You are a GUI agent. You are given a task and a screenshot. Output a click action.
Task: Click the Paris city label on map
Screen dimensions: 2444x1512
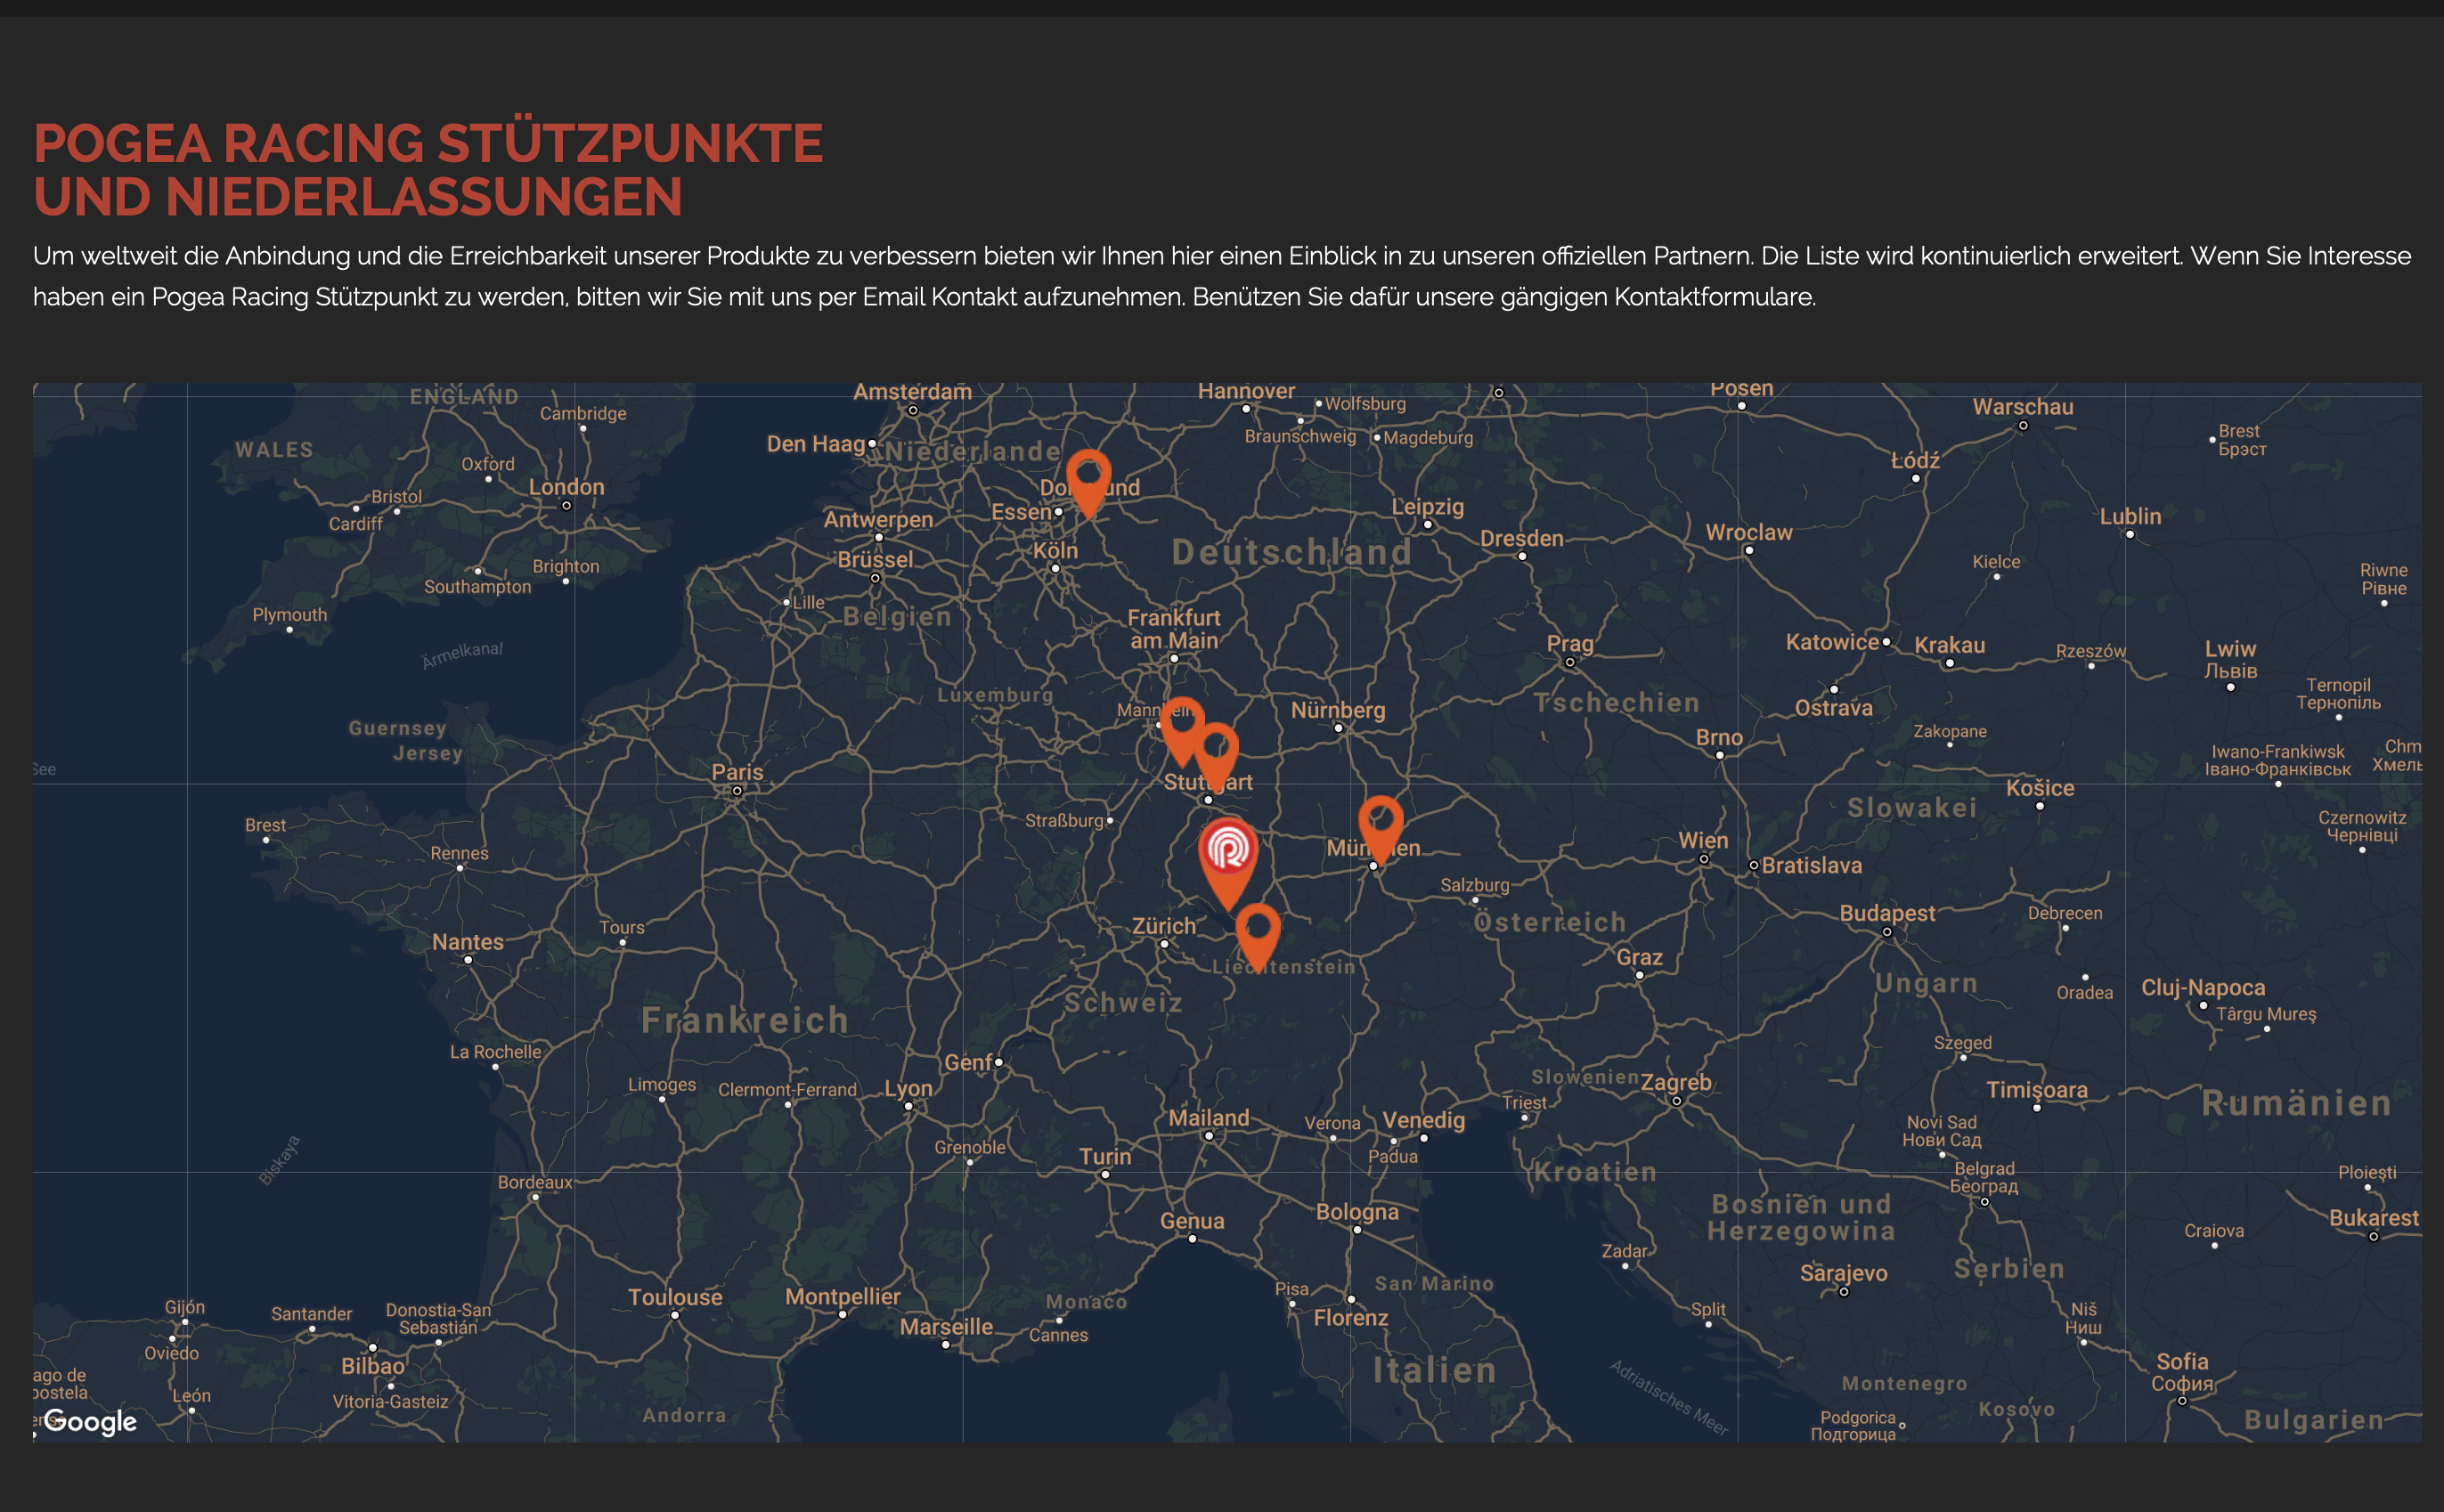click(x=737, y=772)
